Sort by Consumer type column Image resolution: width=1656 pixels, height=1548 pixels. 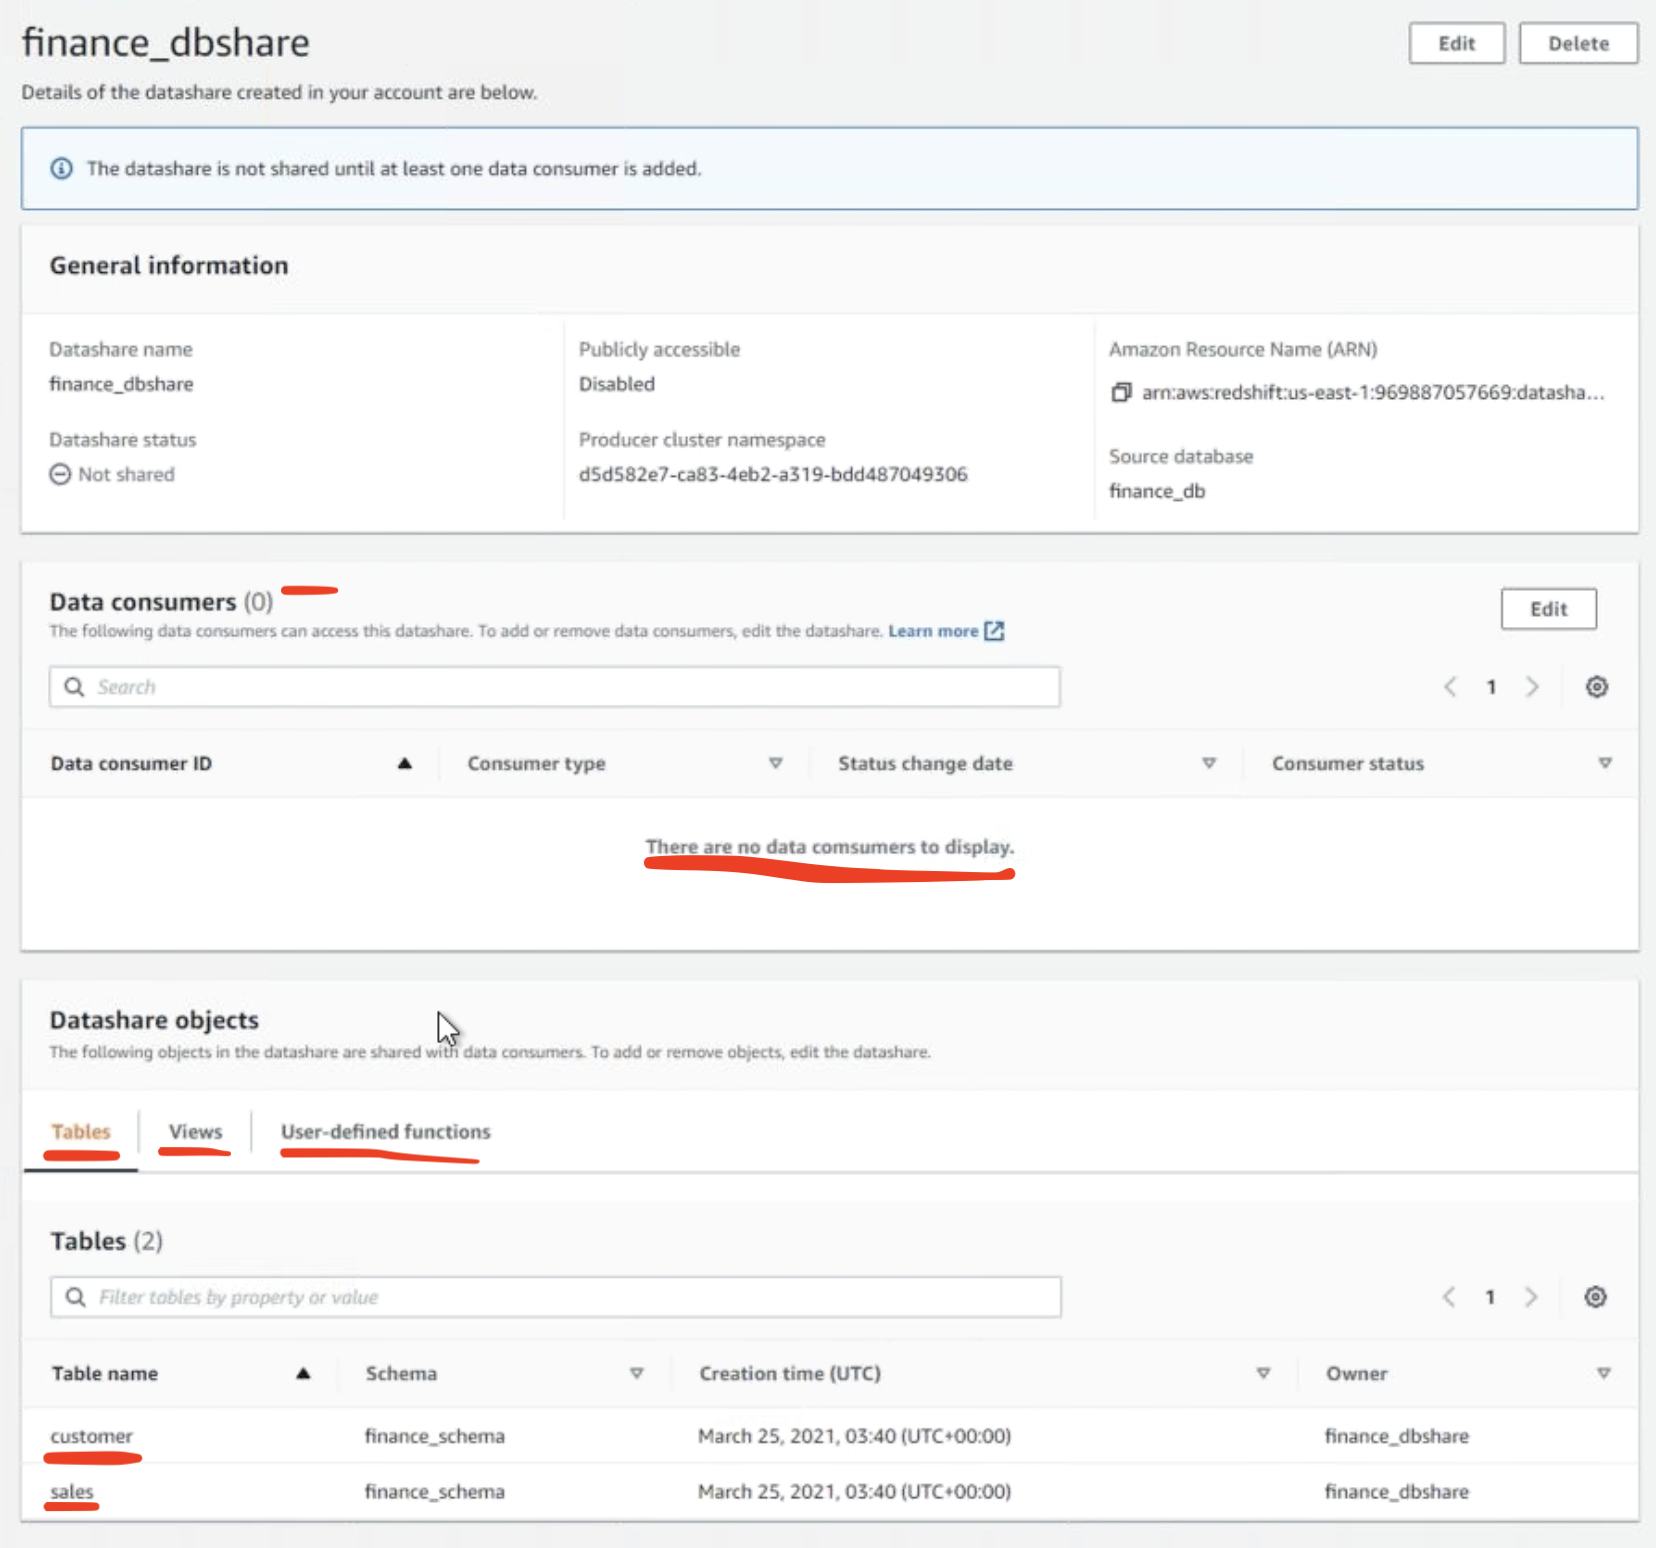pyautogui.click(x=775, y=764)
